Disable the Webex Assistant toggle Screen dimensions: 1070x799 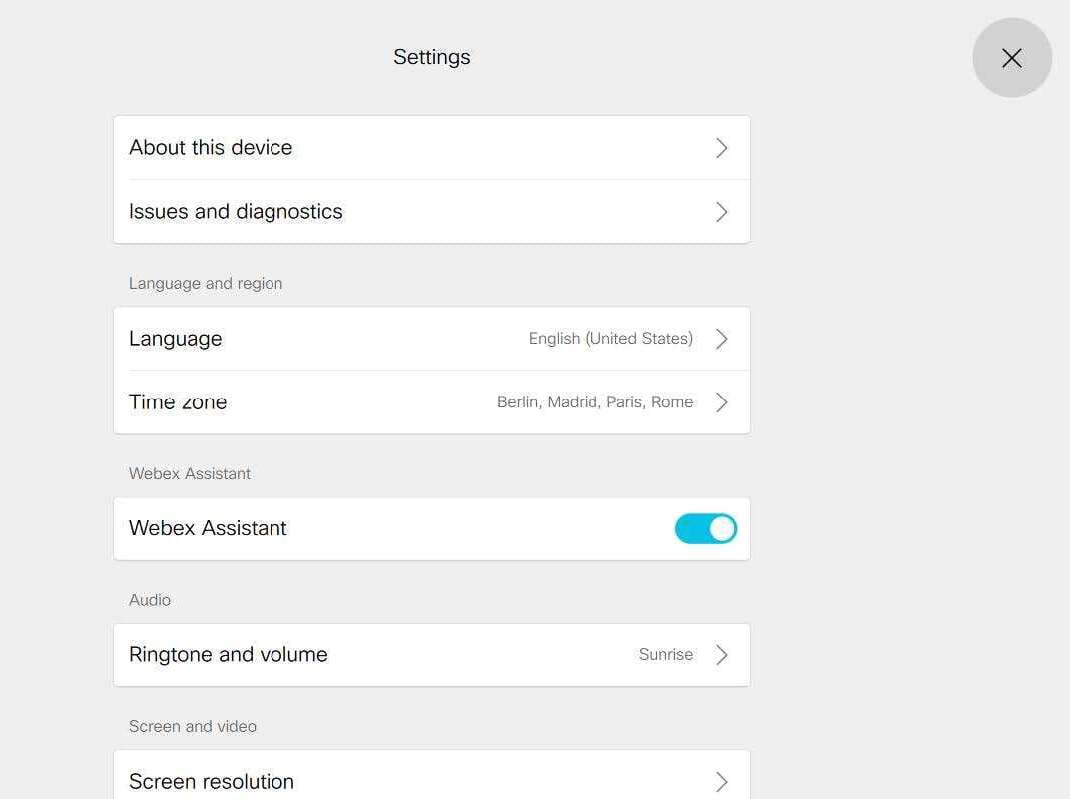pos(706,529)
